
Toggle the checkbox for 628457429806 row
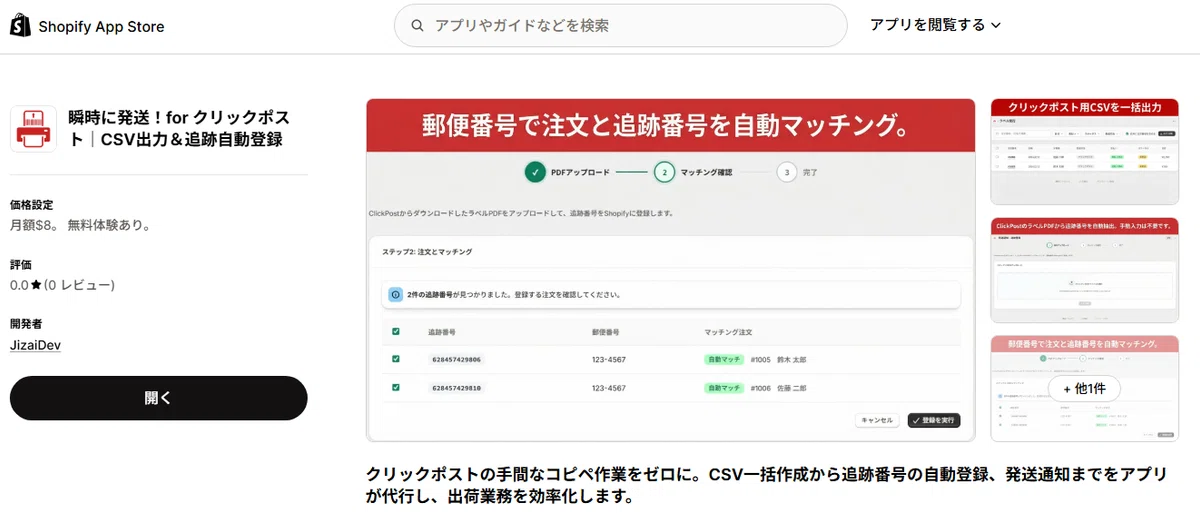[396, 359]
